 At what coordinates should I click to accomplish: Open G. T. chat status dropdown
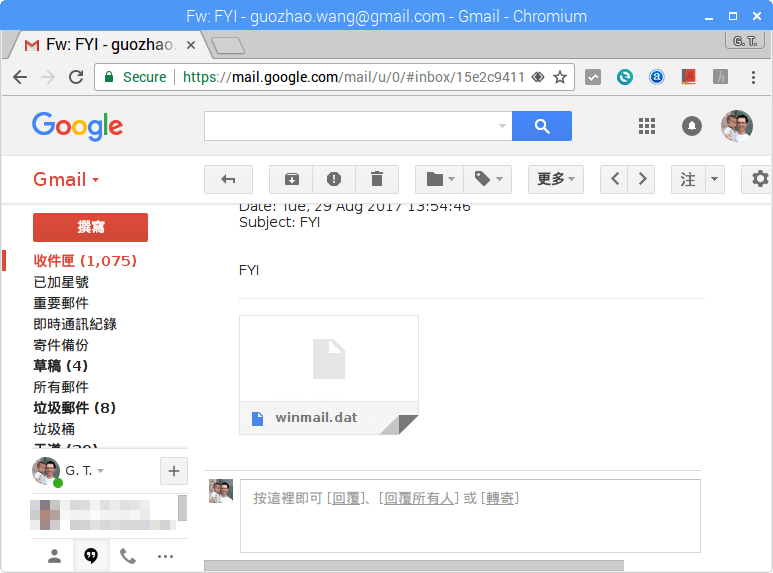[85, 471]
